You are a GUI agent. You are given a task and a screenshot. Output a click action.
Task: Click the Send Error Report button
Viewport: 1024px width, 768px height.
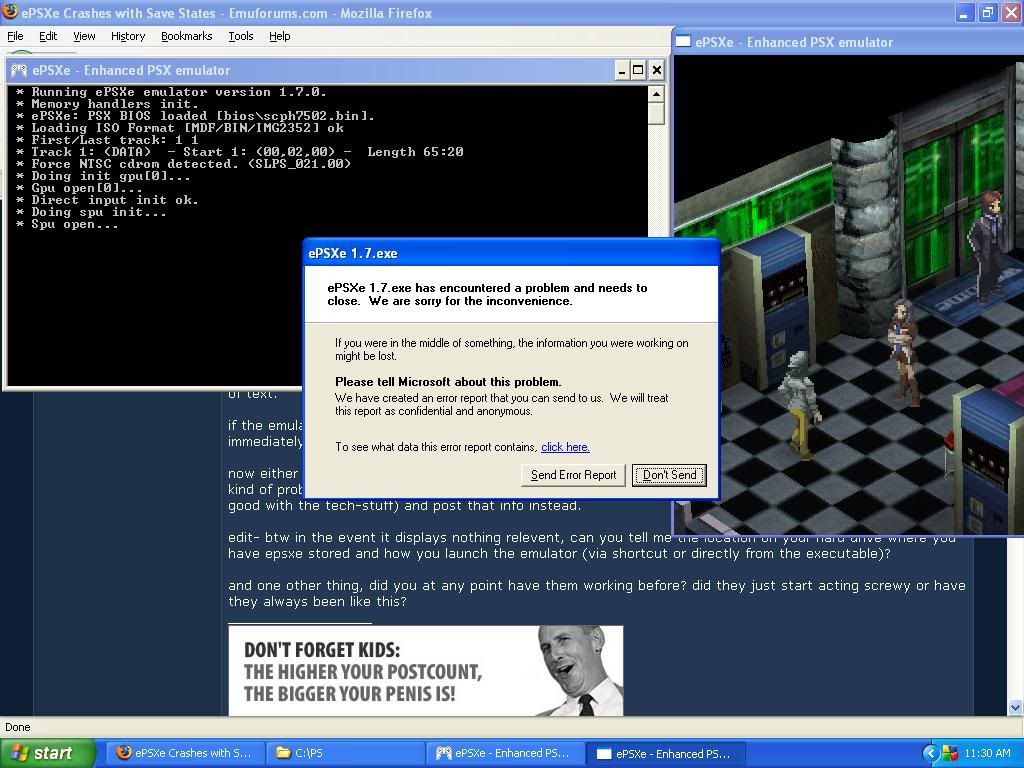[573, 475]
